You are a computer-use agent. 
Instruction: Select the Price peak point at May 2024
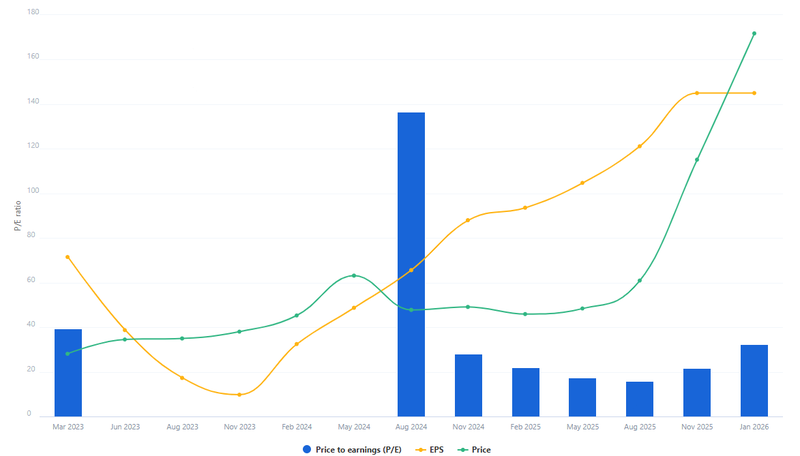pos(354,276)
